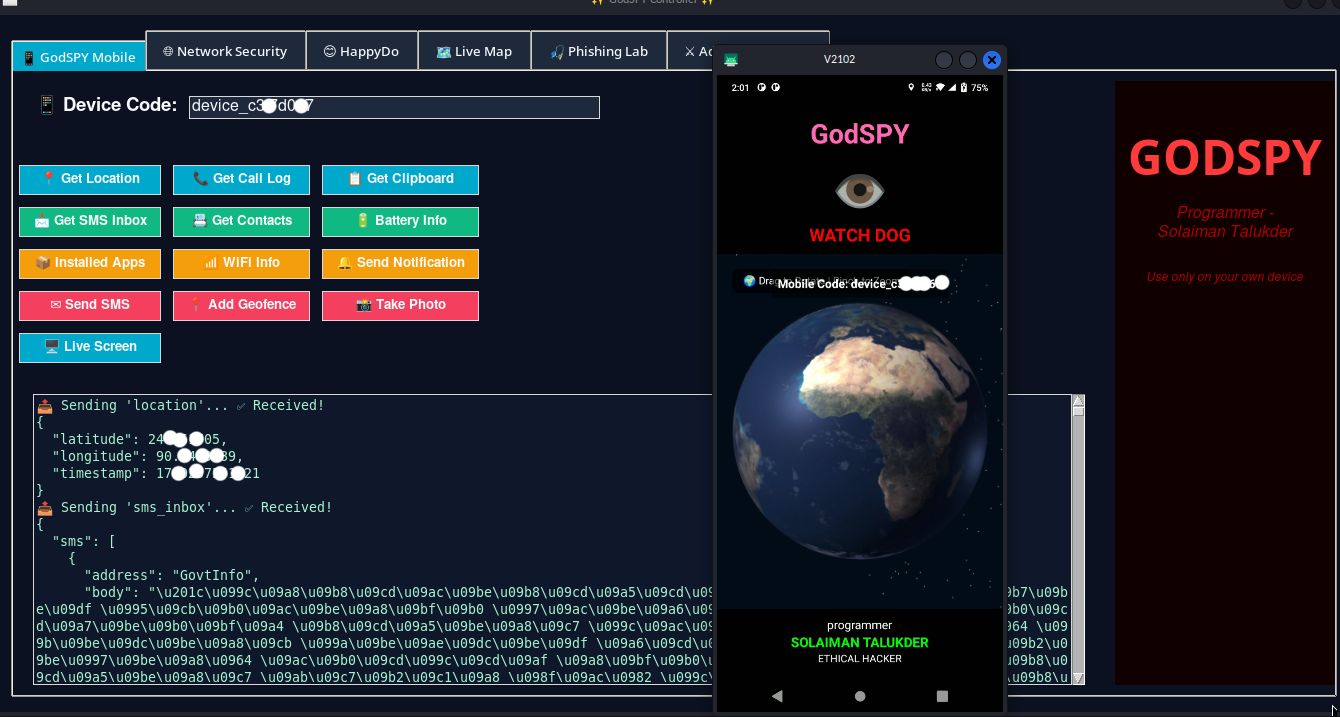Click the V2102 window title
Viewport: 1340px width, 717px height.
click(839, 60)
